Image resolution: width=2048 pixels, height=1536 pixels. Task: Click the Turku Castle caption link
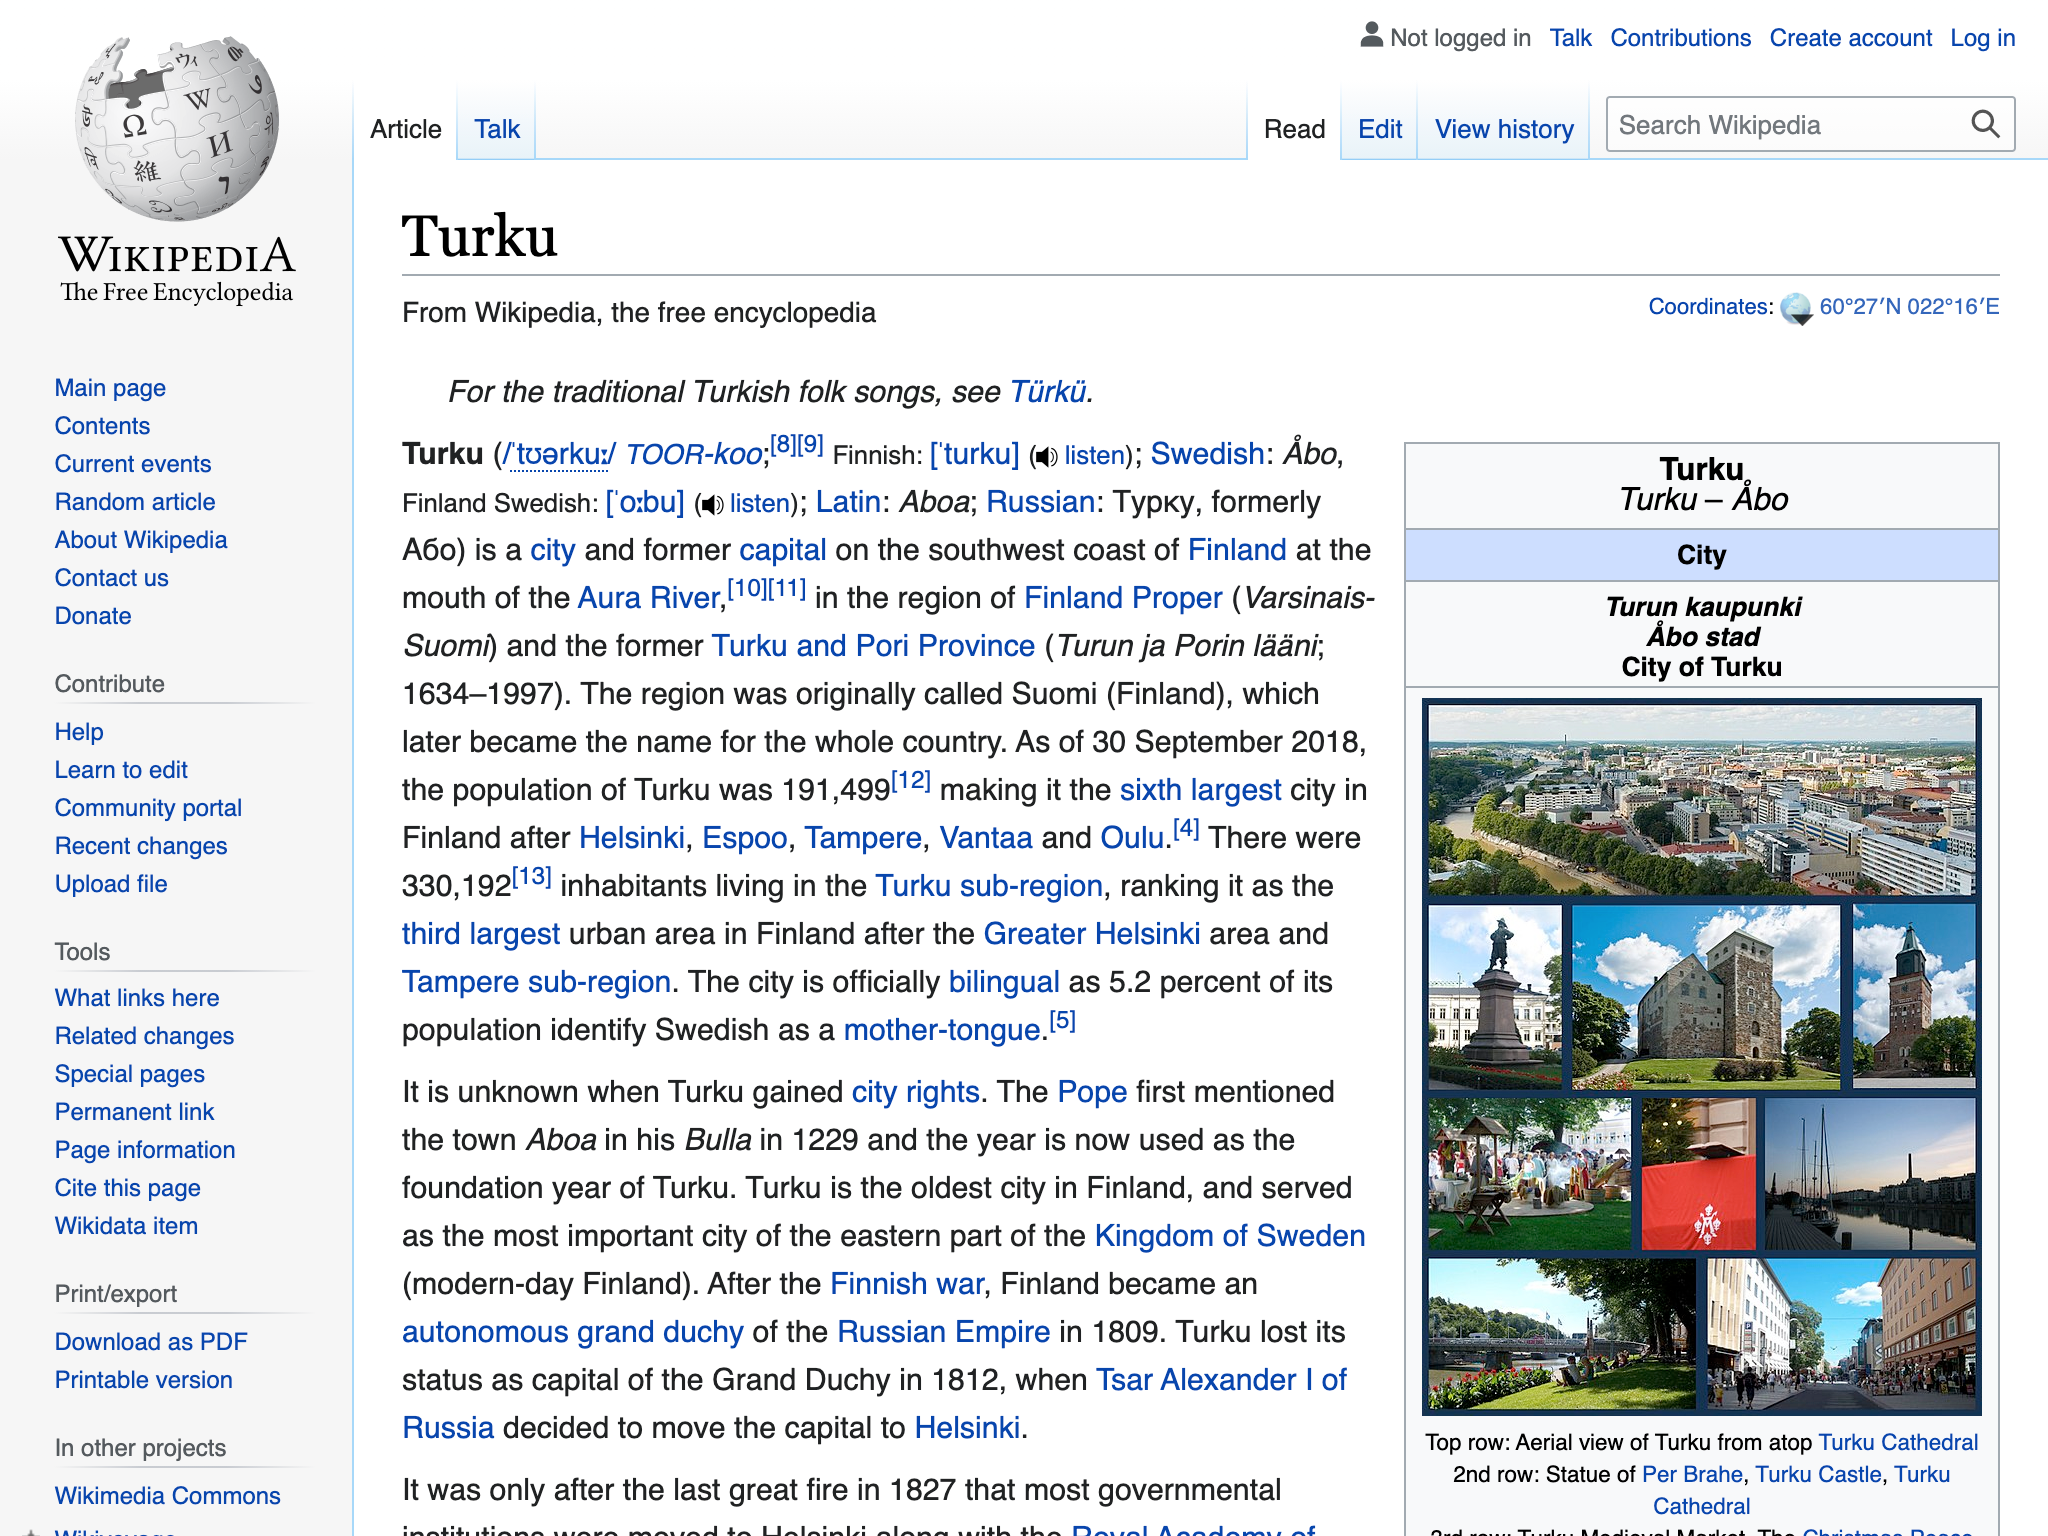click(1818, 1474)
